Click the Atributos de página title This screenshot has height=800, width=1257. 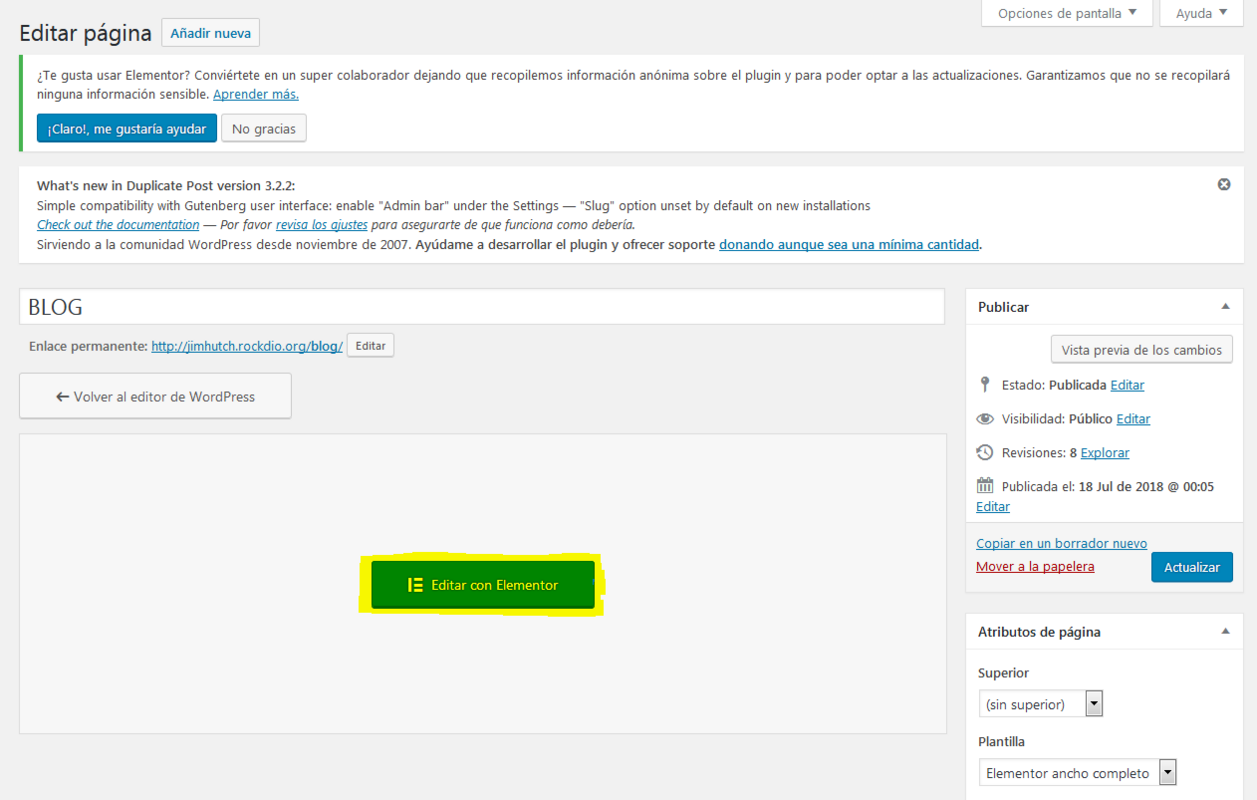[x=1039, y=632]
